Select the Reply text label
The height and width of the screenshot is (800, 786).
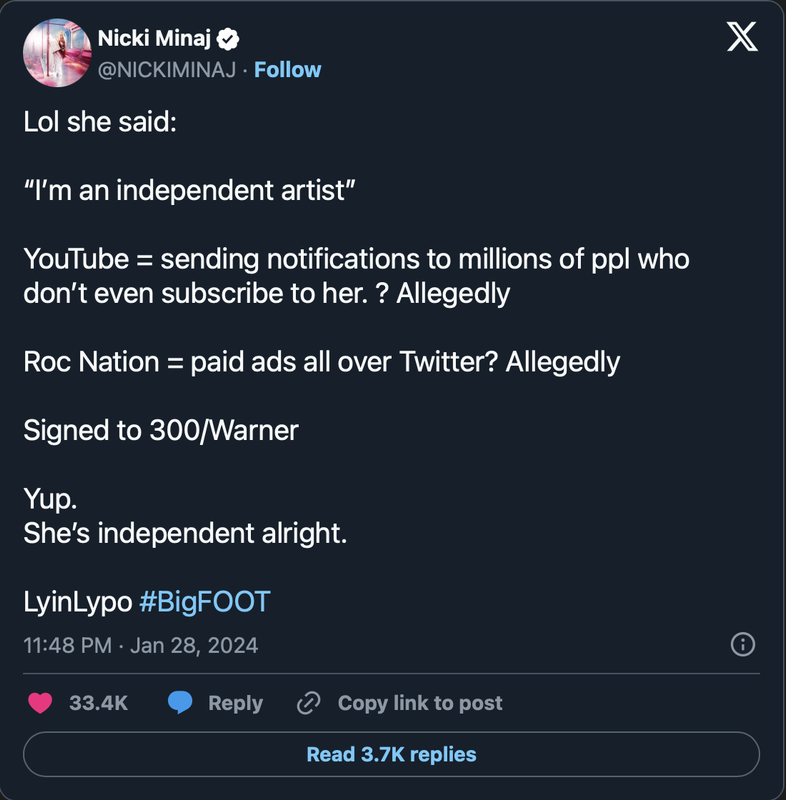tap(236, 704)
